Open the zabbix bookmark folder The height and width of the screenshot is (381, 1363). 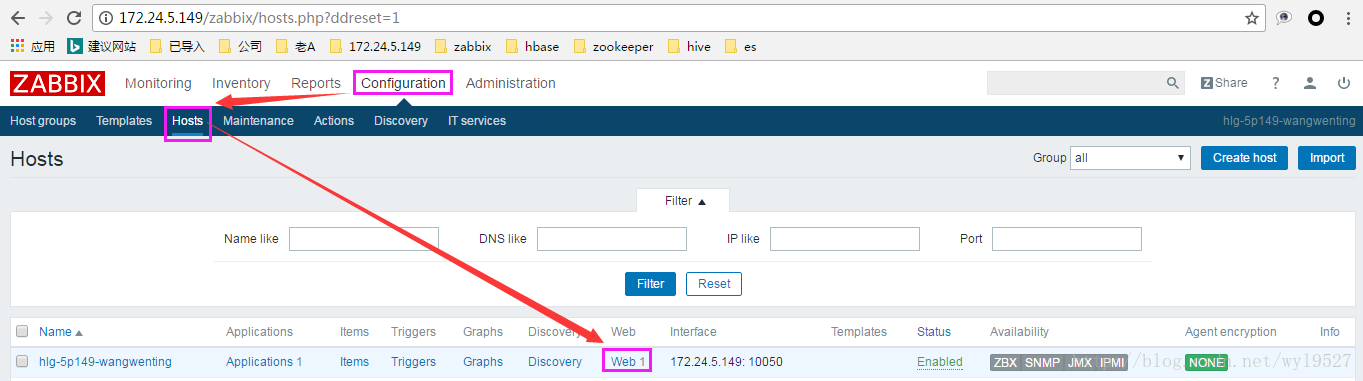coord(463,46)
